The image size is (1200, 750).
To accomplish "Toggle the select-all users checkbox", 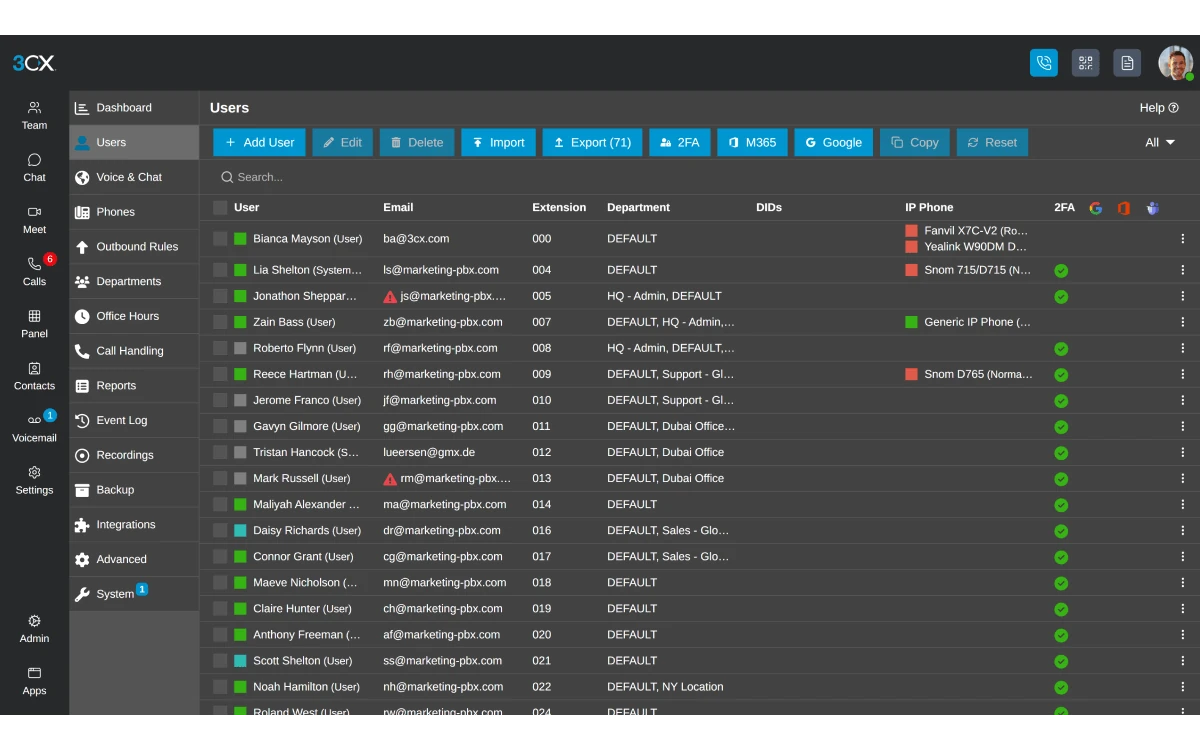I will (x=220, y=207).
